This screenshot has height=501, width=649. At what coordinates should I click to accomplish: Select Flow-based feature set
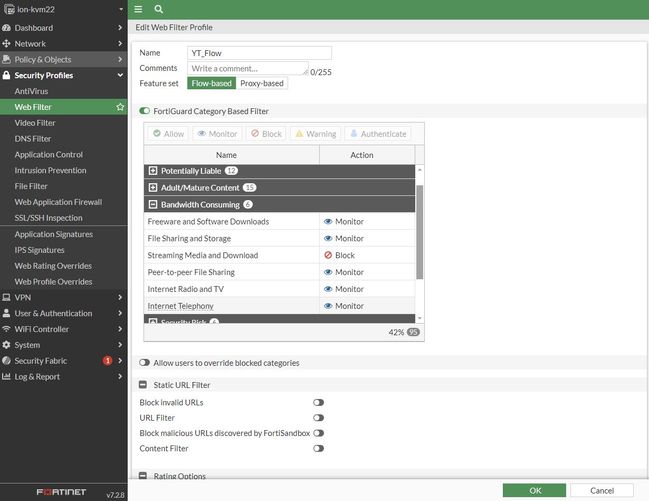(x=212, y=83)
